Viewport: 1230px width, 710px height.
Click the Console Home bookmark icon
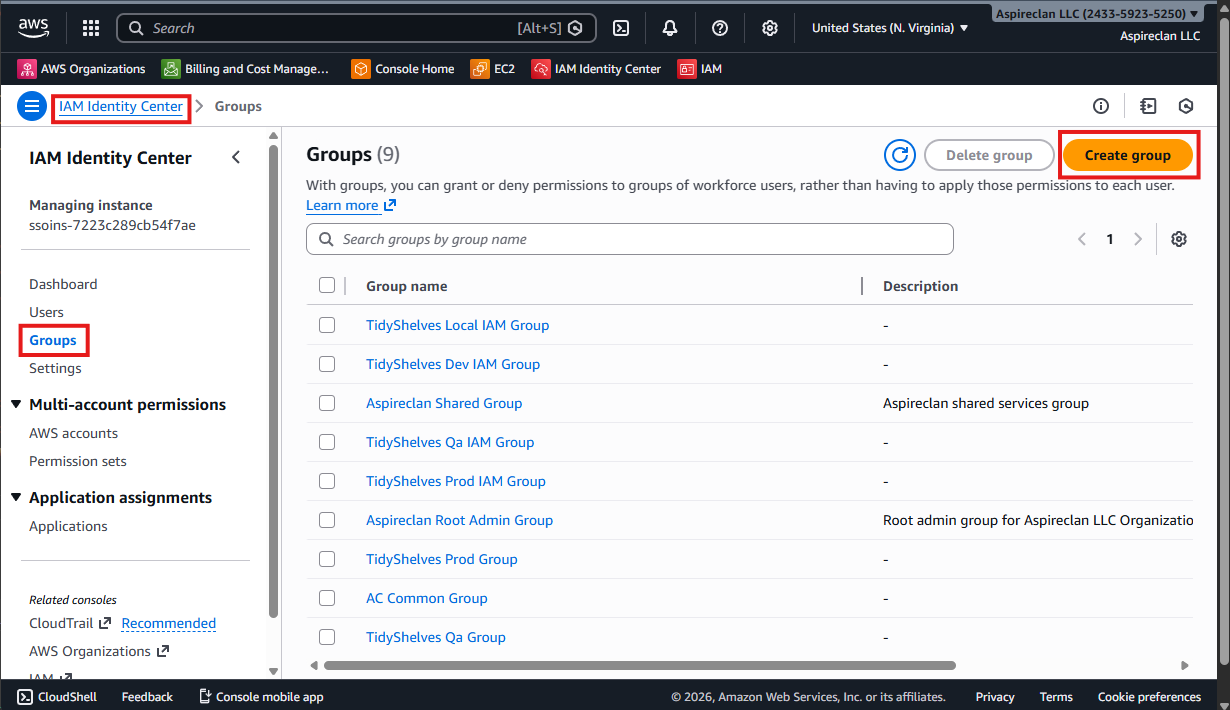(x=361, y=69)
